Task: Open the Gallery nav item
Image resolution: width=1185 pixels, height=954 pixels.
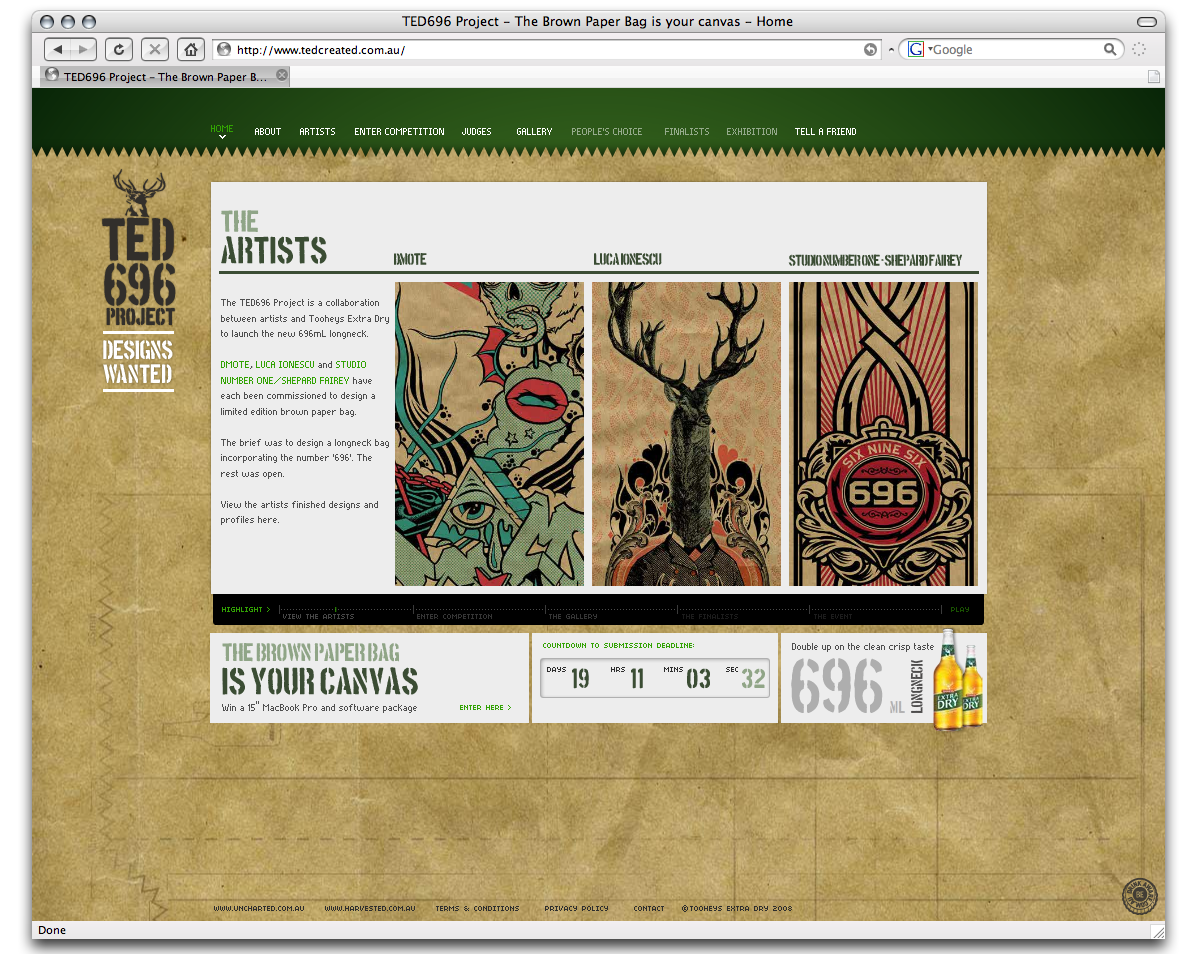Action: [534, 132]
